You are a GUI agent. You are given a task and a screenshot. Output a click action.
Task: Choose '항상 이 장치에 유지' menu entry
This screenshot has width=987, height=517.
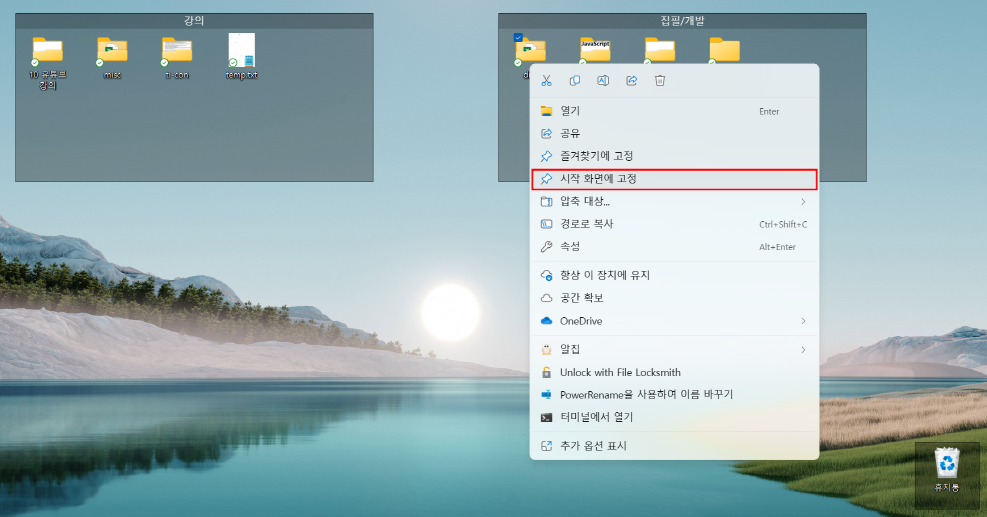pos(674,275)
